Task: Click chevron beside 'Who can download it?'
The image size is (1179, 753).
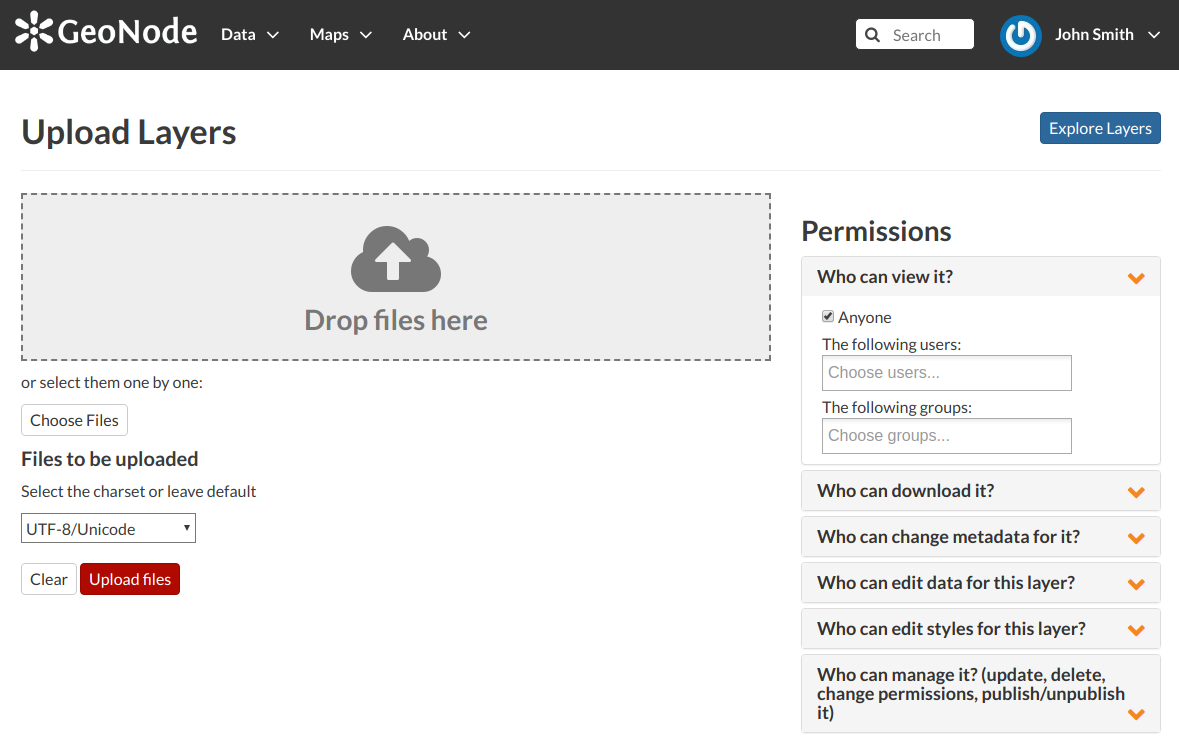Action: [x=1135, y=492]
